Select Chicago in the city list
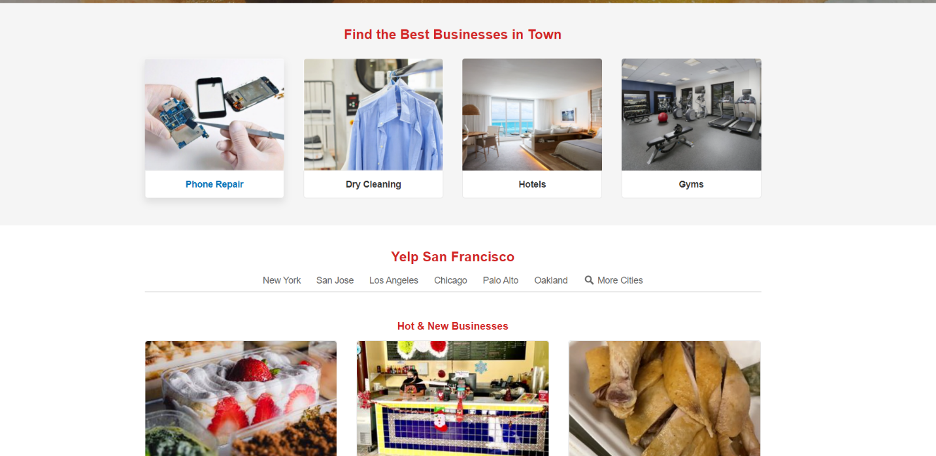This screenshot has width=936, height=456. pos(451,281)
